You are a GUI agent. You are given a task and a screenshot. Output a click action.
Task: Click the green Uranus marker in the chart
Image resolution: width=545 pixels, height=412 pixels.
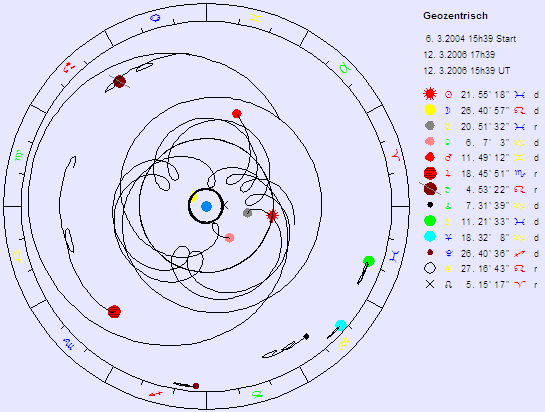tap(369, 261)
